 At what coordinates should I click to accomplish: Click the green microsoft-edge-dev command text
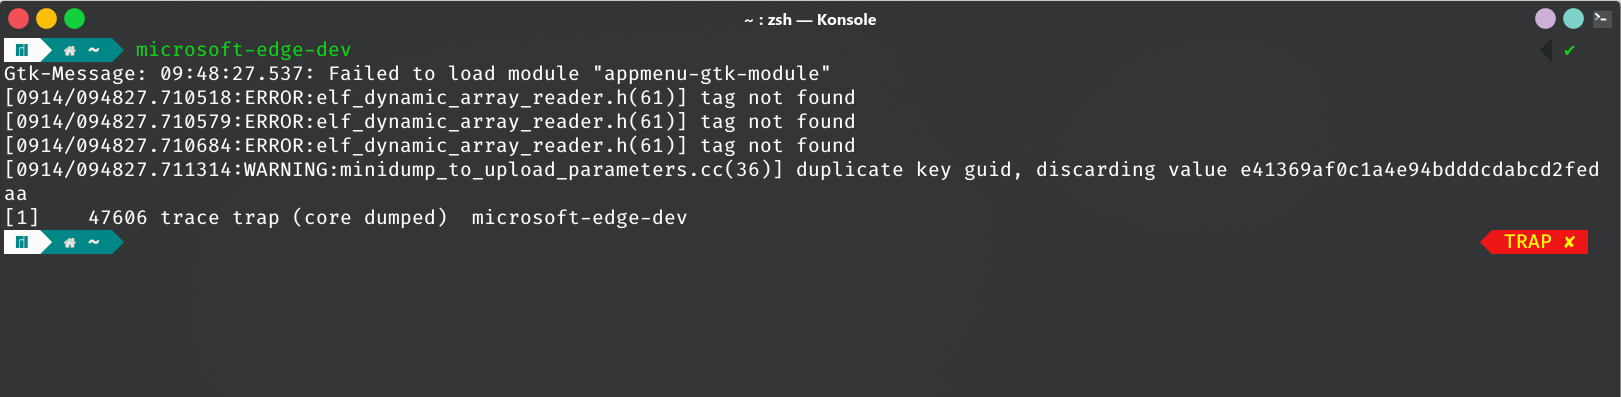pyautogui.click(x=244, y=50)
